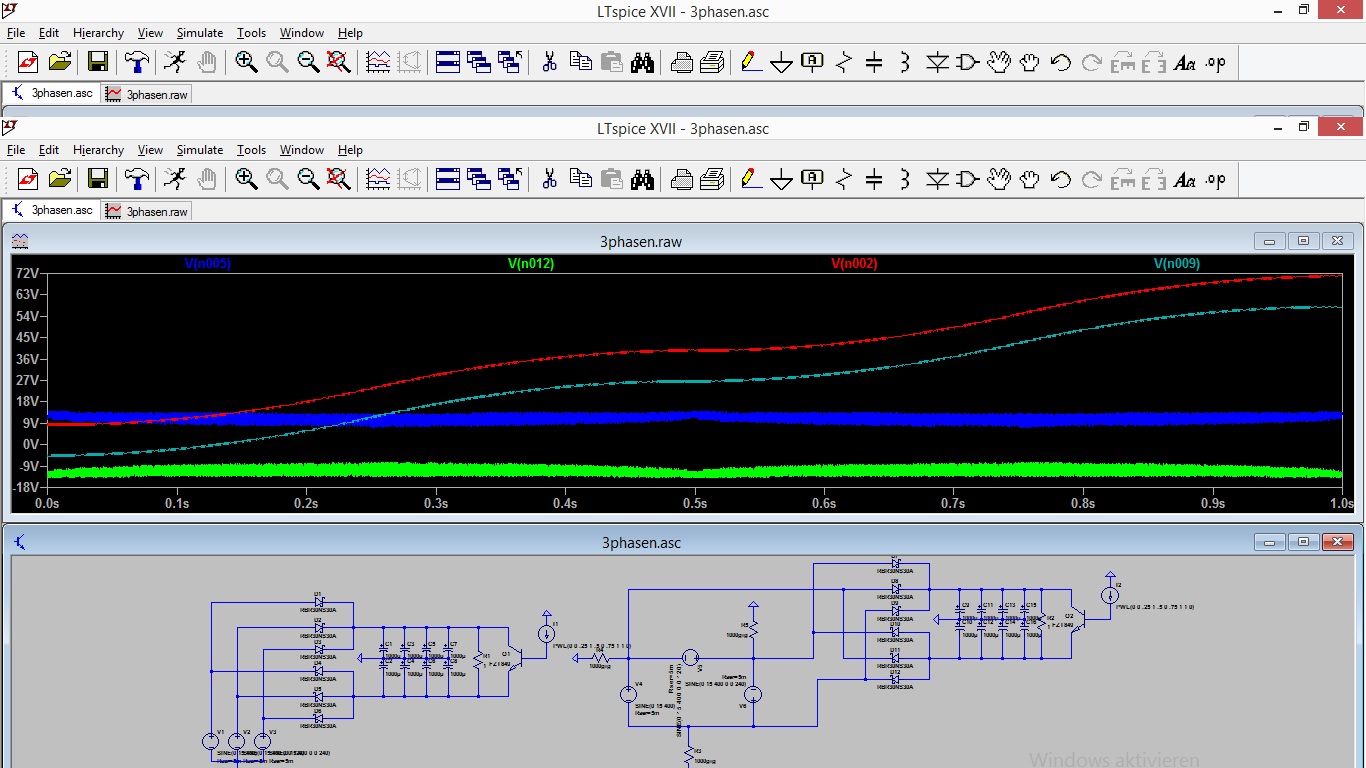The height and width of the screenshot is (768, 1366).
Task: Click 72V label on voltage axis
Action: (x=27, y=273)
